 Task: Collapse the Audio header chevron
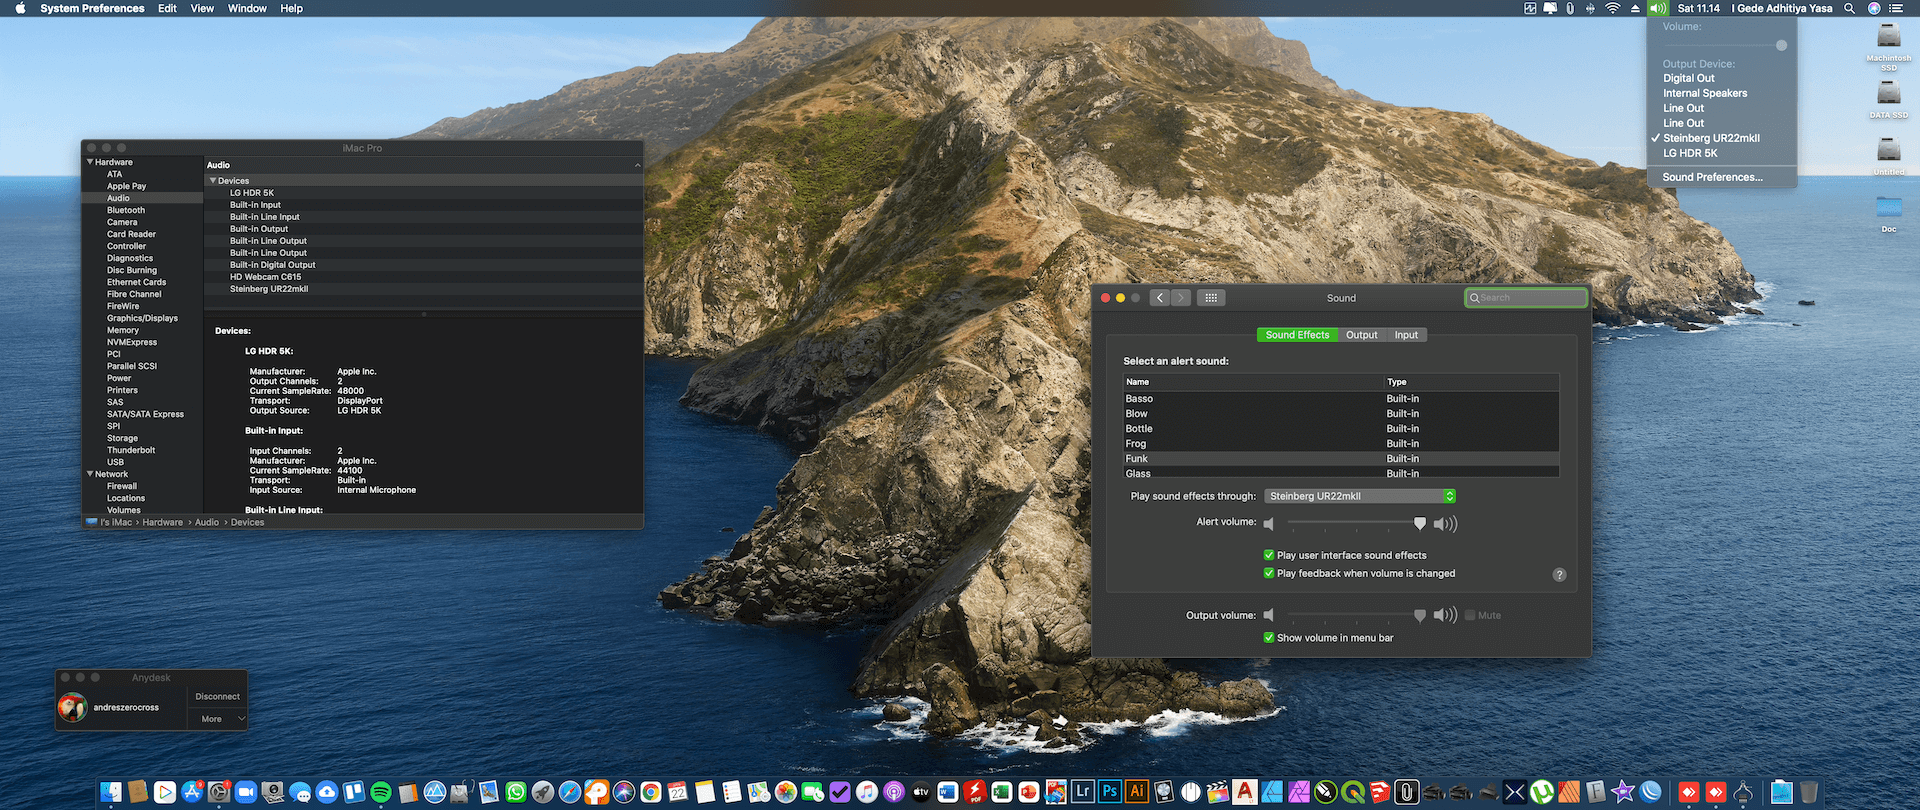(x=637, y=165)
